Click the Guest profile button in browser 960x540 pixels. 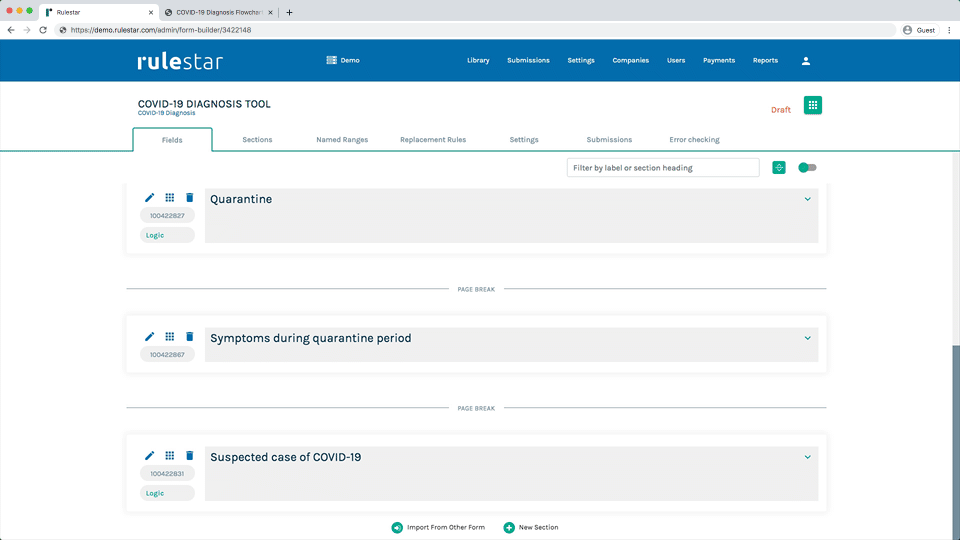click(919, 30)
